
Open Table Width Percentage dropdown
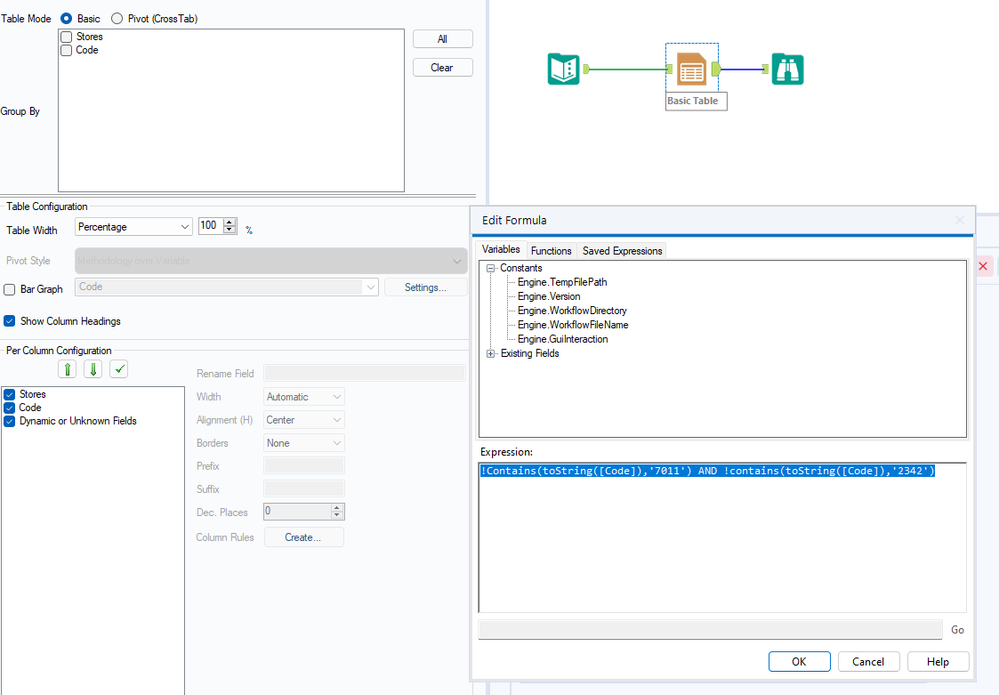click(x=134, y=227)
